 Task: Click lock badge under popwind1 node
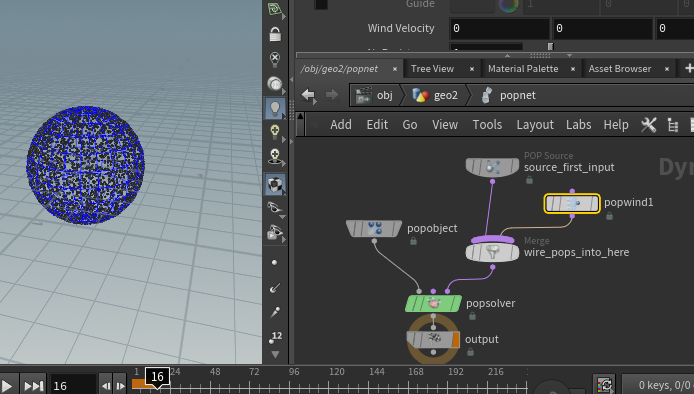(609, 216)
